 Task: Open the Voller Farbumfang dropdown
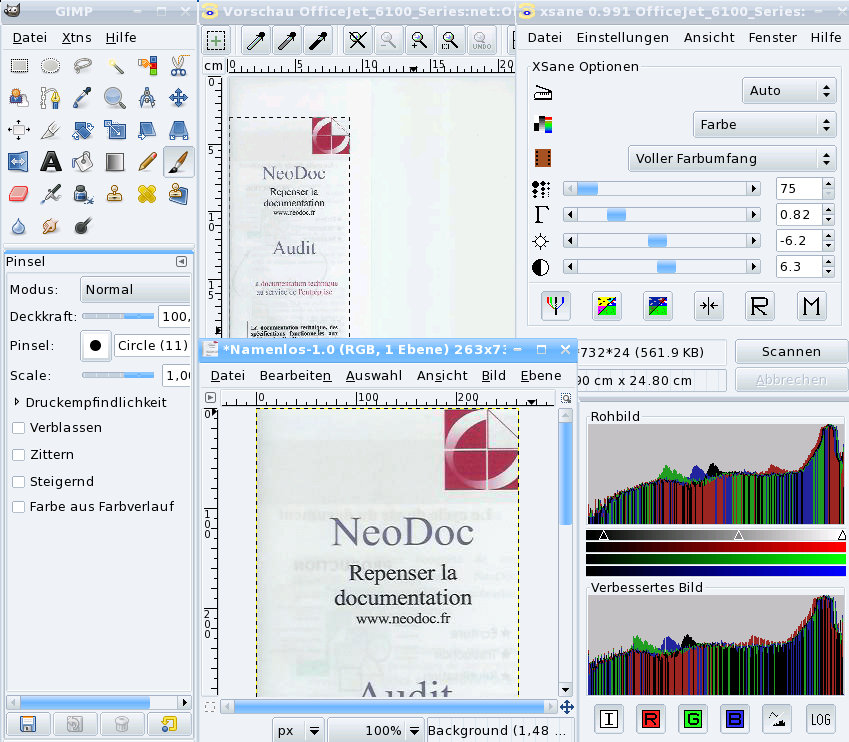point(732,159)
